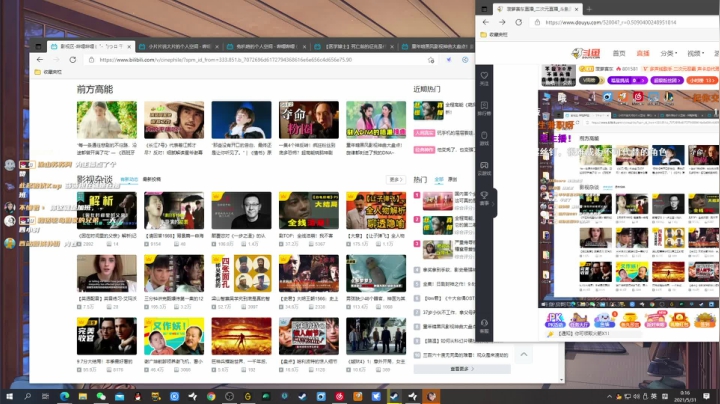Select 有新动态 tab in 影视杂谈
The height and width of the screenshot is (404, 720).
pos(129,180)
